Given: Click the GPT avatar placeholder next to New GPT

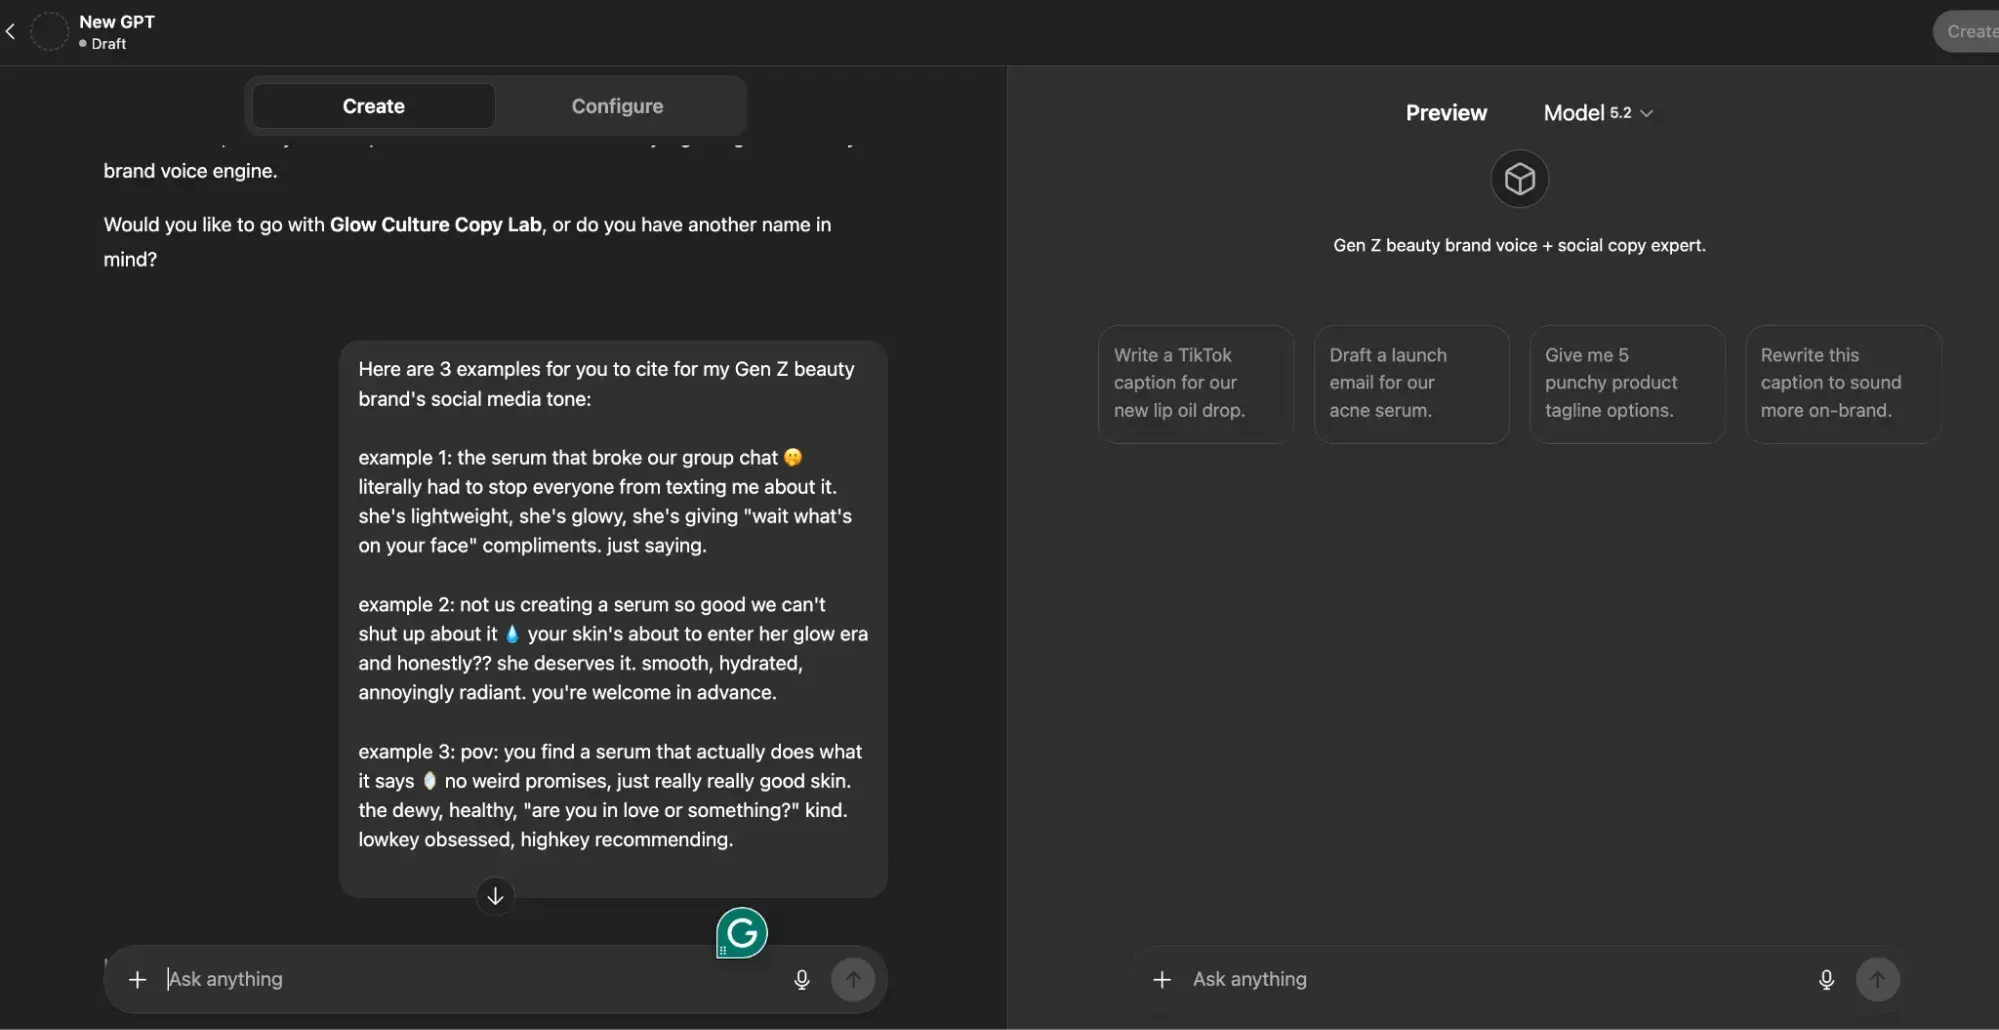Looking at the screenshot, I should 49,31.
